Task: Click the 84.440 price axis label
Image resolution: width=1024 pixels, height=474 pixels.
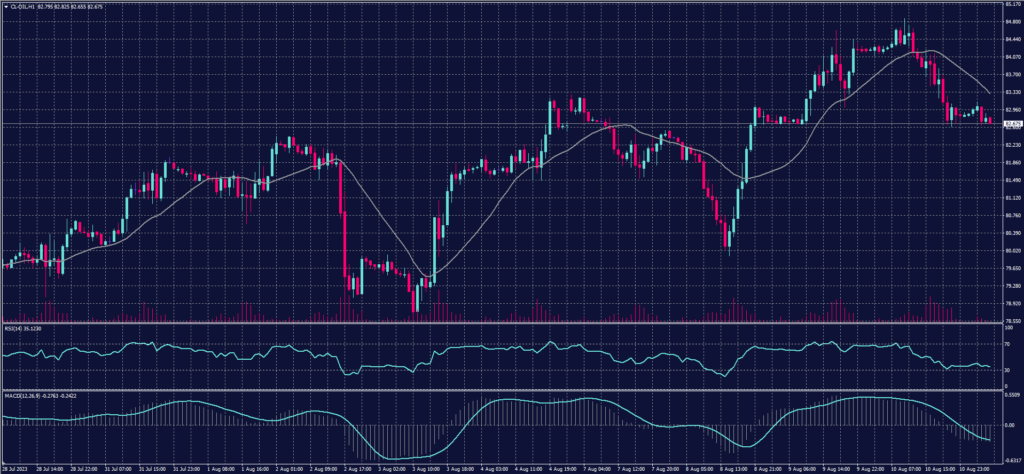Action: 1009,39
